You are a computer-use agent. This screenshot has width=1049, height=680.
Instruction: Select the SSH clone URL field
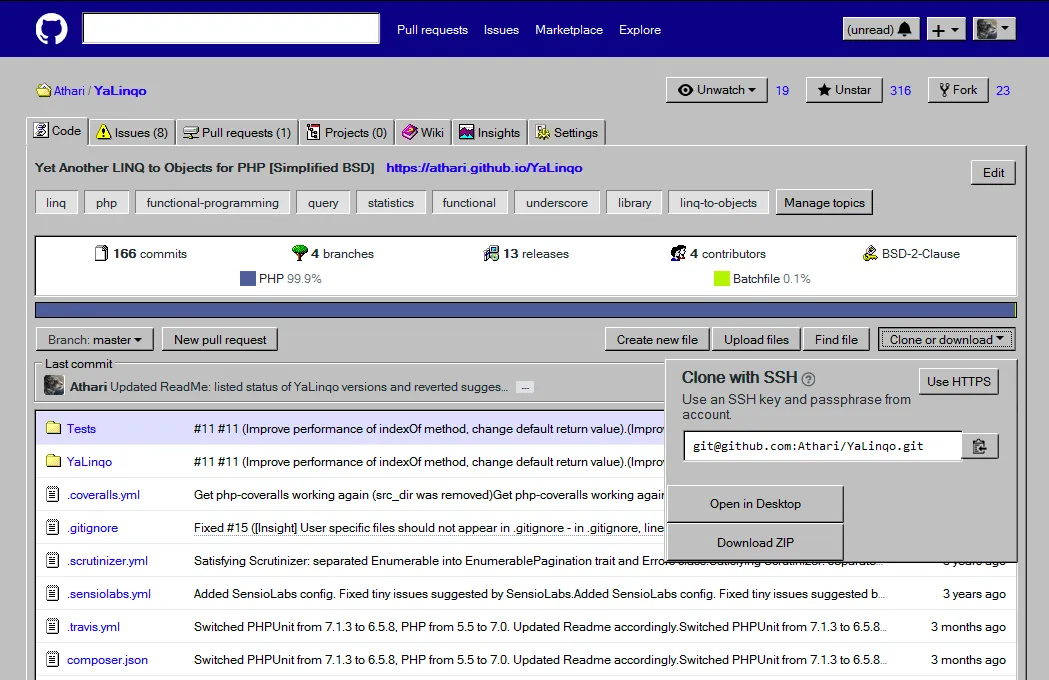(x=823, y=446)
